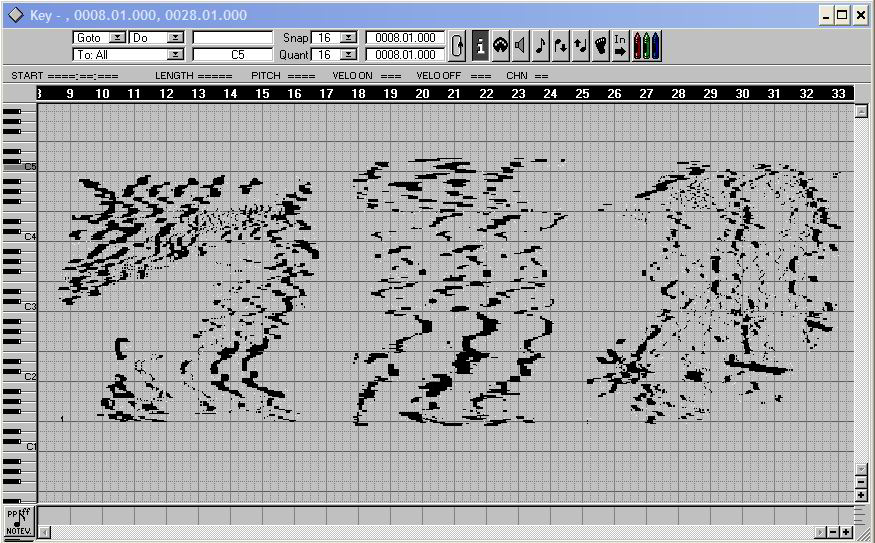Screen dimensions: 875x543
Task: Click the vertical zoom out minus button
Action: pos(861,482)
